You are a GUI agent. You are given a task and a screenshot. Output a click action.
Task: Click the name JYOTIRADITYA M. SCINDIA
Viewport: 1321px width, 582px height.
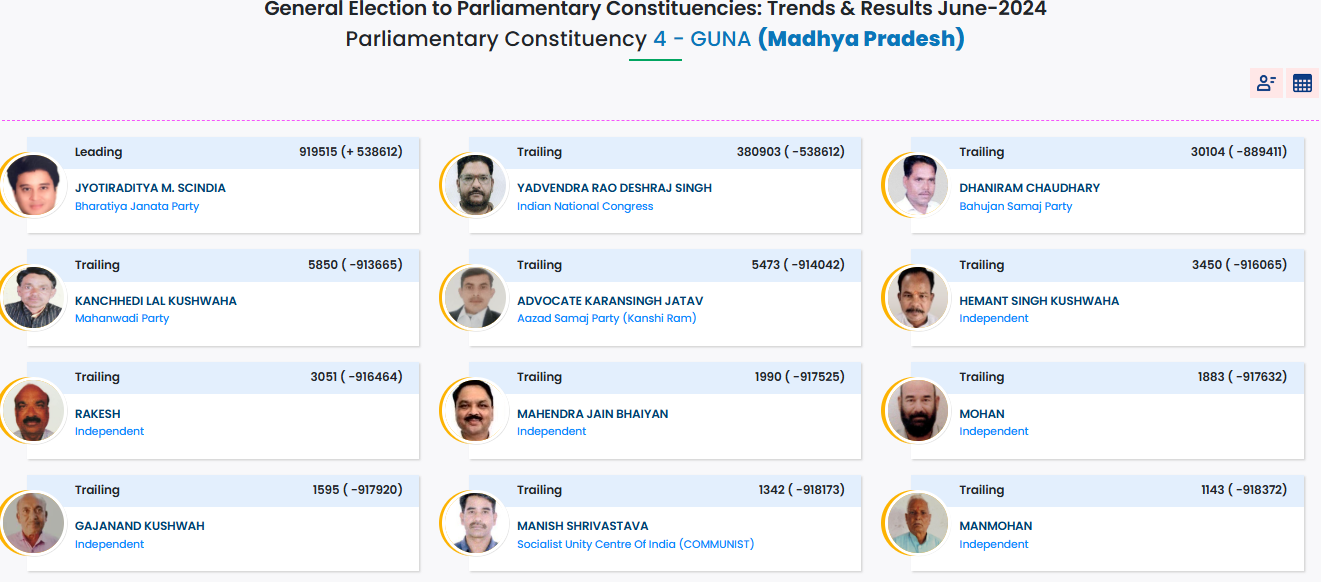150,188
